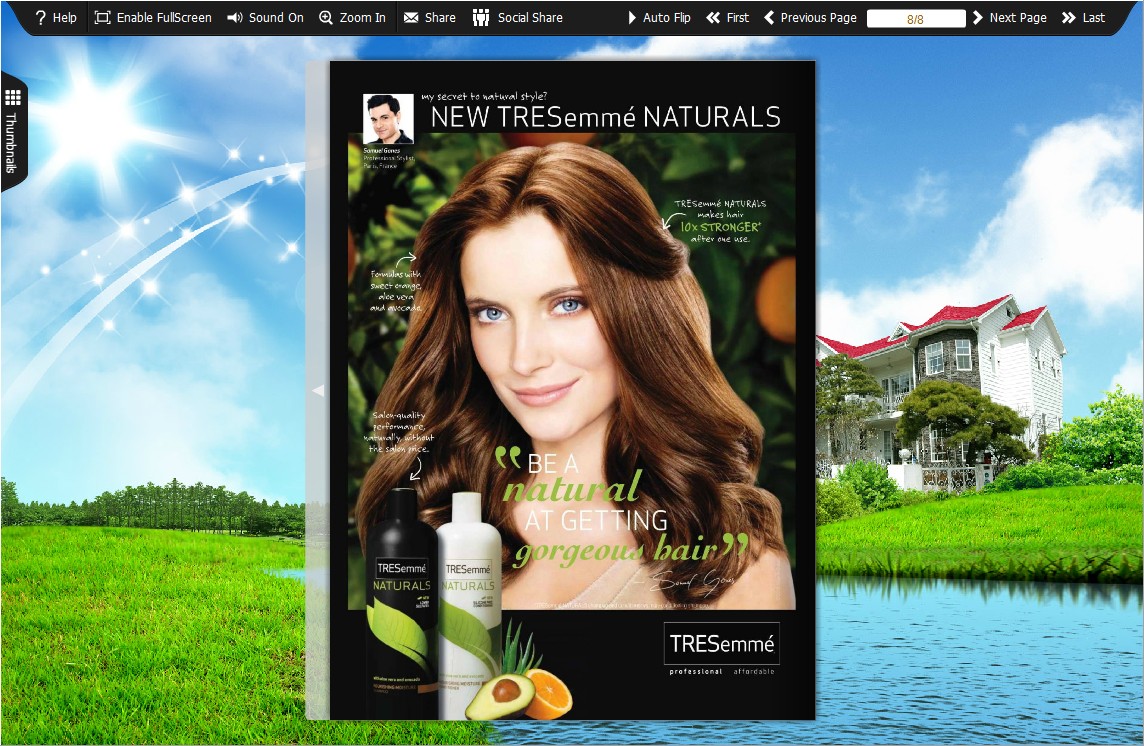Go to Previous Page
Screen dimensions: 1144x746
tap(811, 18)
